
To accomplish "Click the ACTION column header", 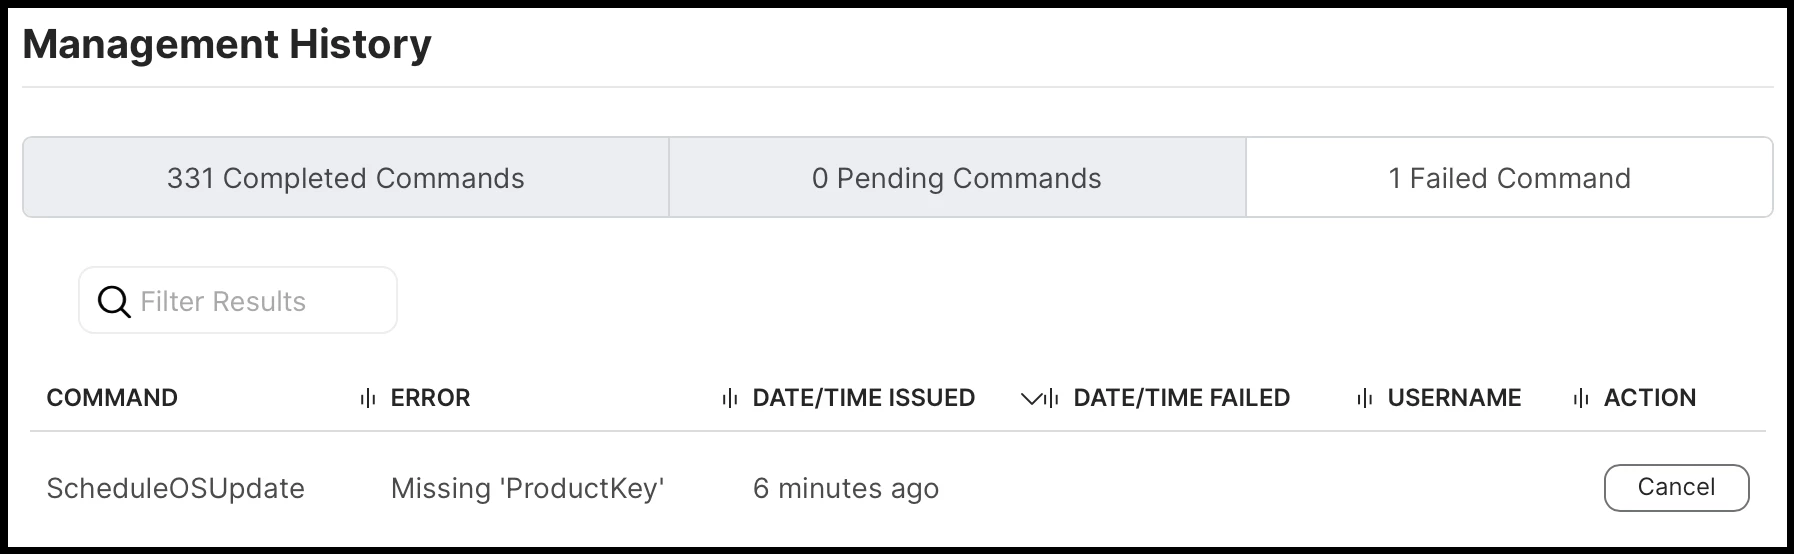I will (1650, 398).
